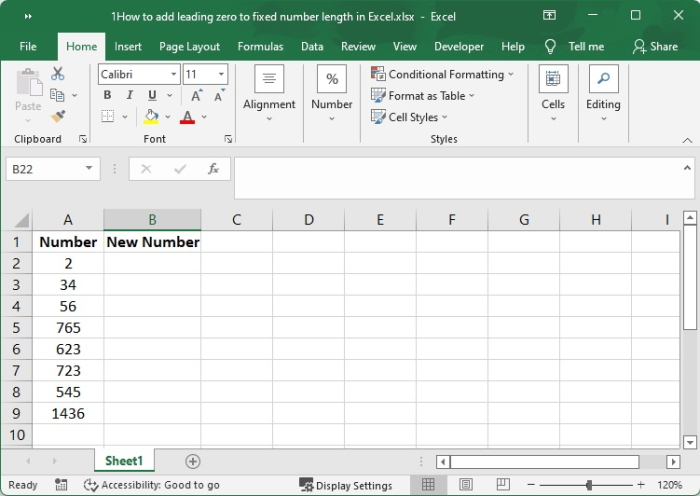Toggle Bold formatting
The image size is (700, 496).
108,96
